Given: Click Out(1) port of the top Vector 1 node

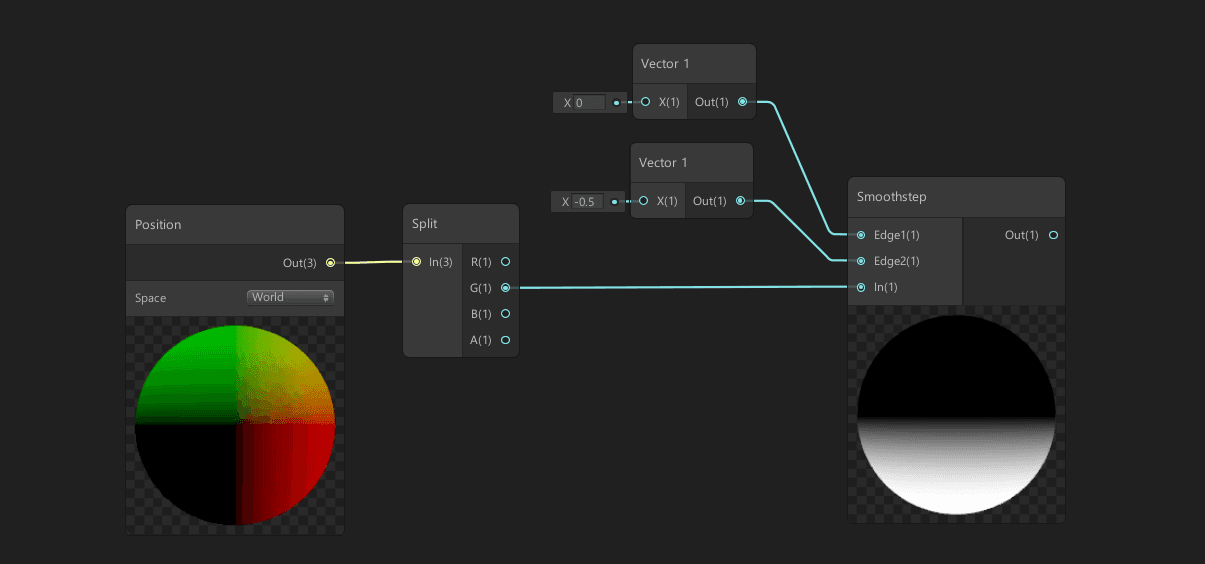Looking at the screenshot, I should (x=741, y=102).
